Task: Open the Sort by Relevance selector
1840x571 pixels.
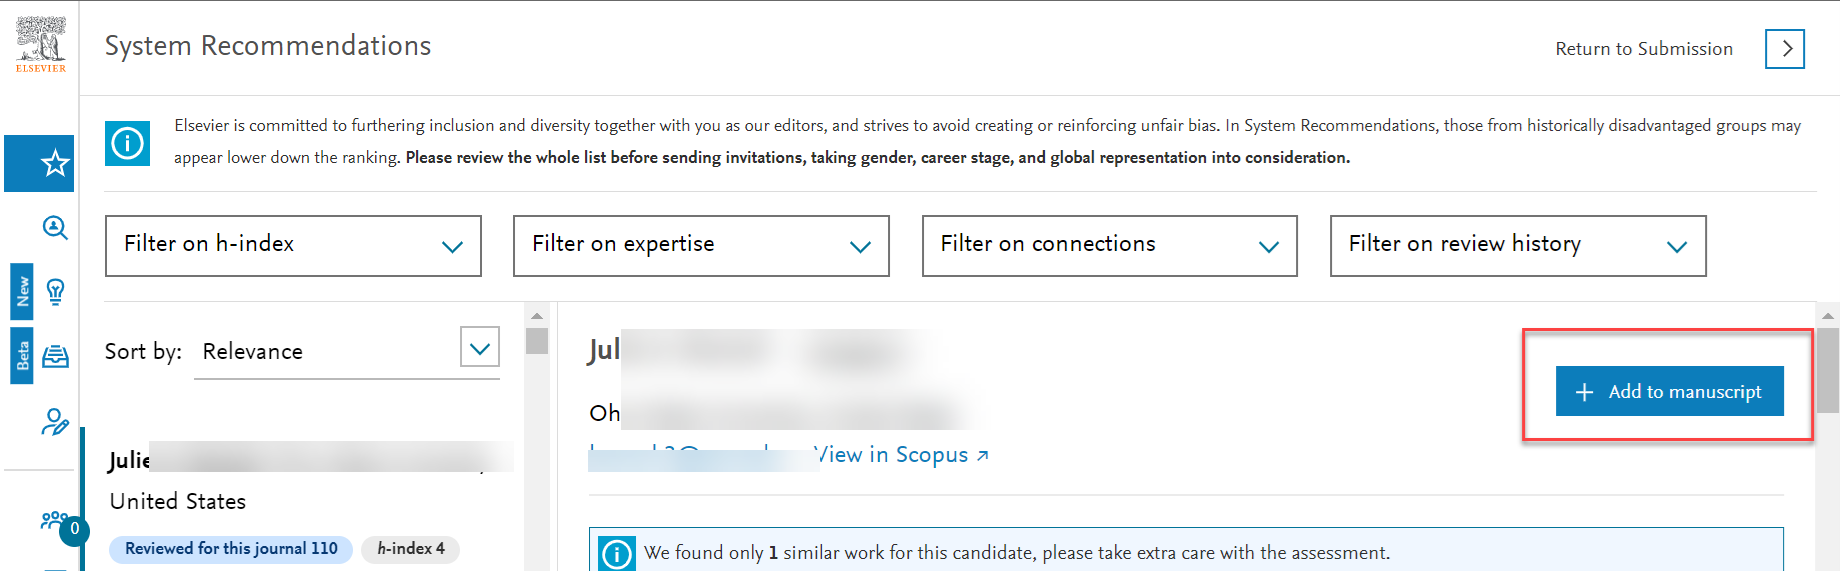Action: click(347, 351)
